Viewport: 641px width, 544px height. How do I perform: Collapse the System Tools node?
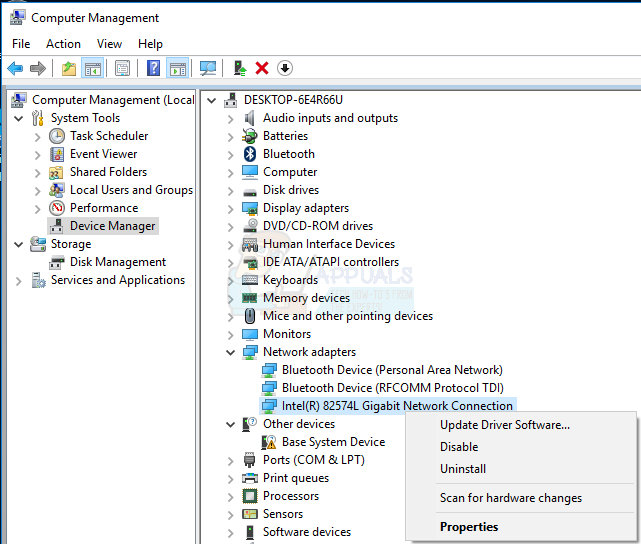[18, 118]
